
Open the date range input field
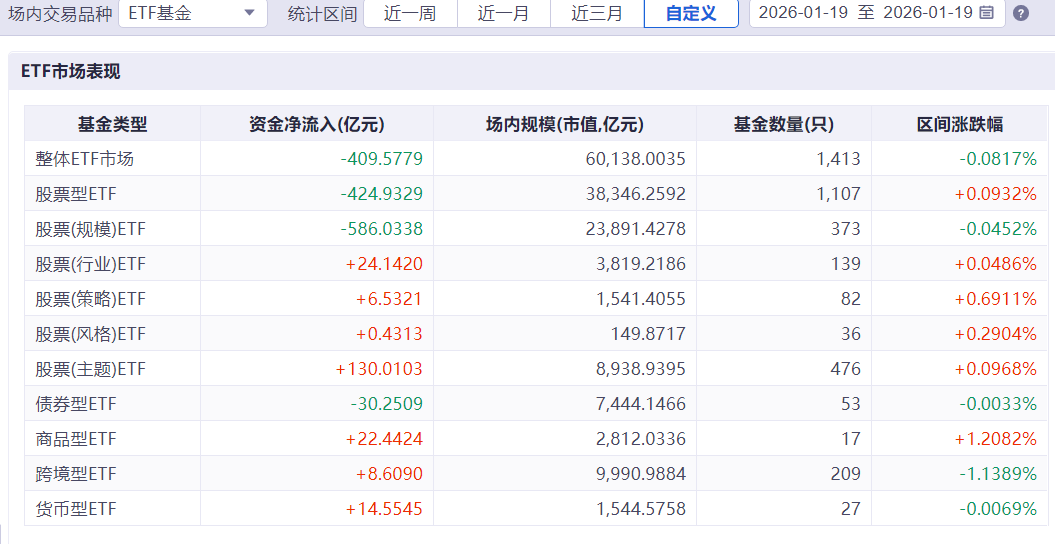(x=877, y=13)
